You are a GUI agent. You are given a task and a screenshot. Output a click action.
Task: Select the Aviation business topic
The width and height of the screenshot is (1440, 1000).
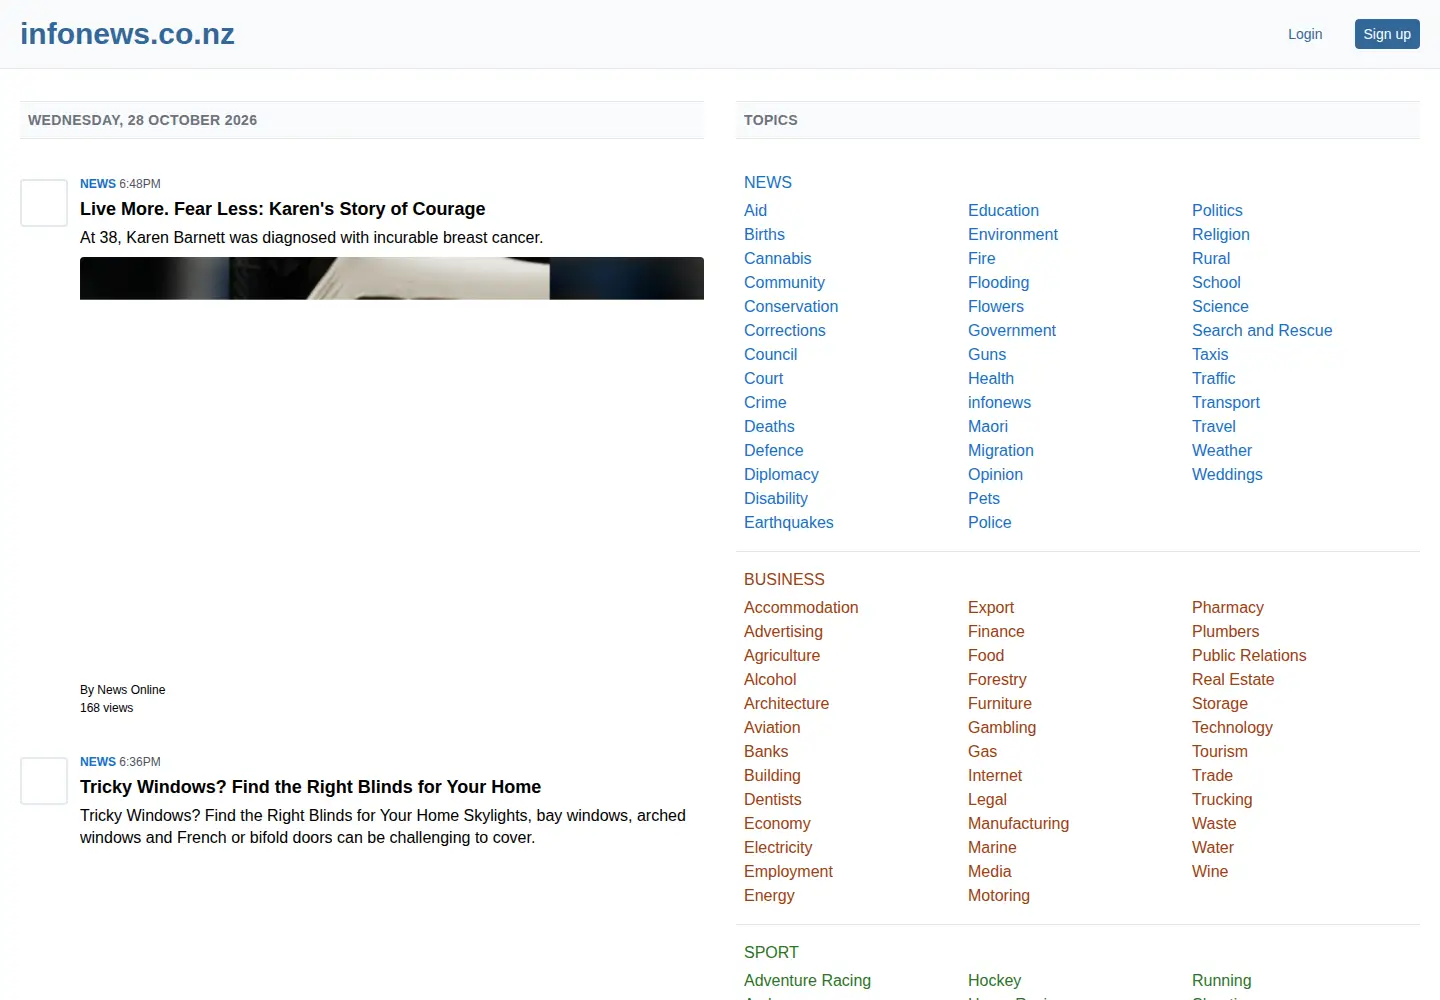coord(772,727)
